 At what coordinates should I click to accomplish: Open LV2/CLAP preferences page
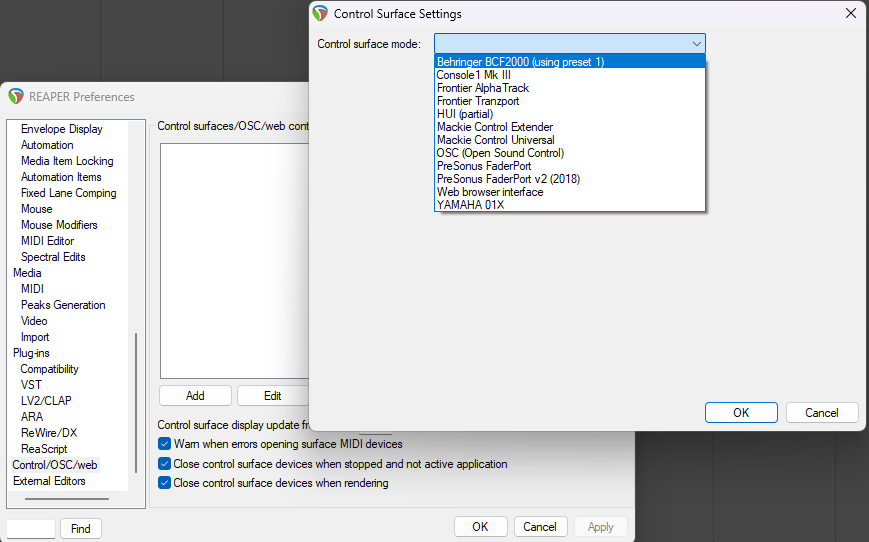pyautogui.click(x=46, y=401)
